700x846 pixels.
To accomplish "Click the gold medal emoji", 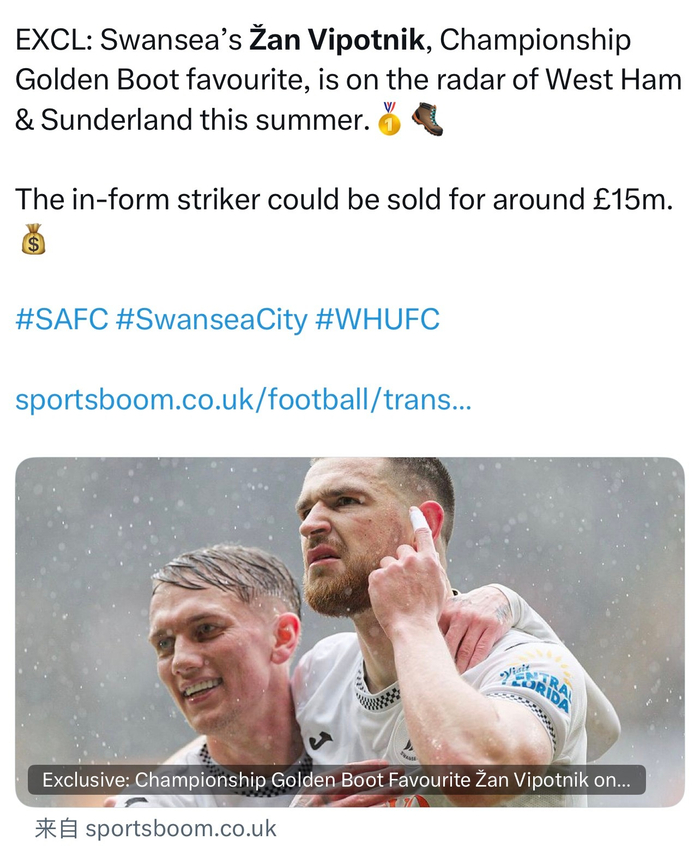I will (389, 120).
